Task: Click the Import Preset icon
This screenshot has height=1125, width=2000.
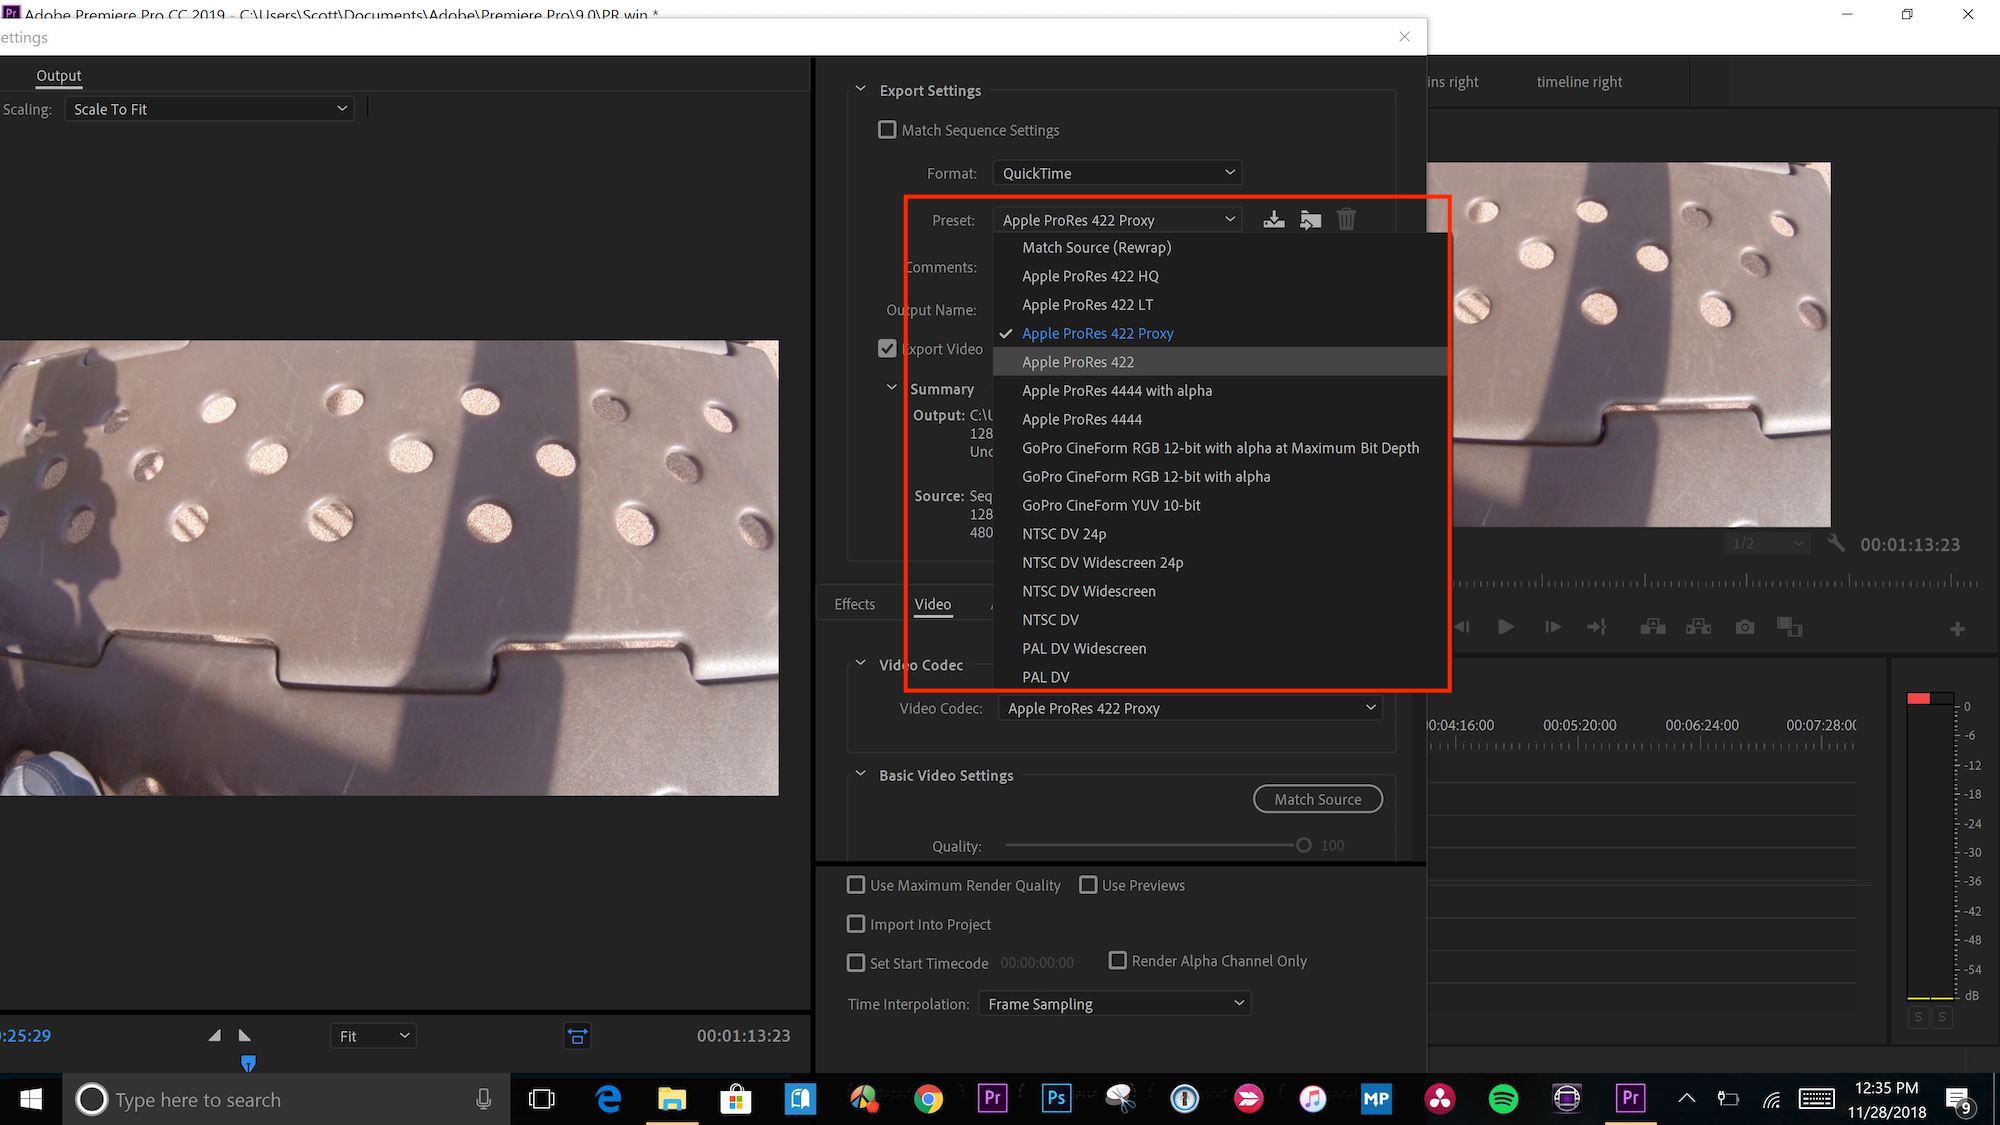Action: click(1309, 220)
